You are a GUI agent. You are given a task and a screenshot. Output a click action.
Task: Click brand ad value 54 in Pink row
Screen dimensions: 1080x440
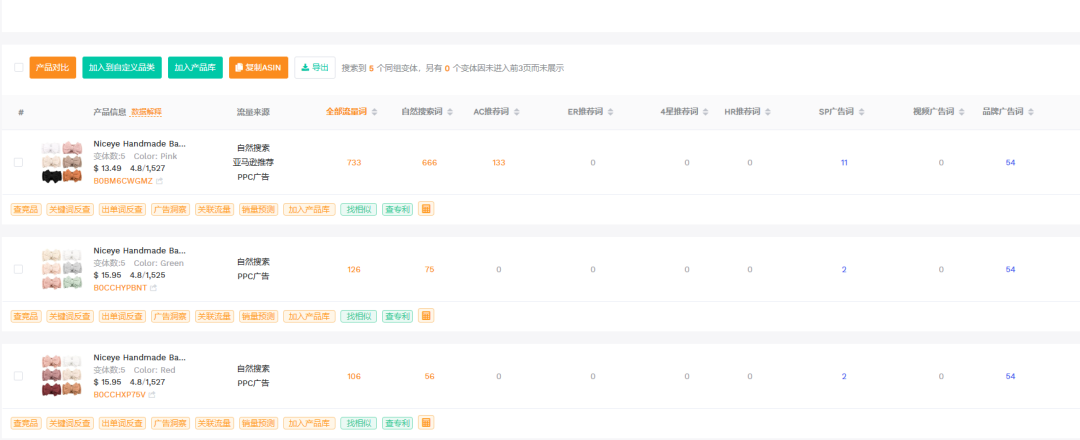pos(1010,163)
